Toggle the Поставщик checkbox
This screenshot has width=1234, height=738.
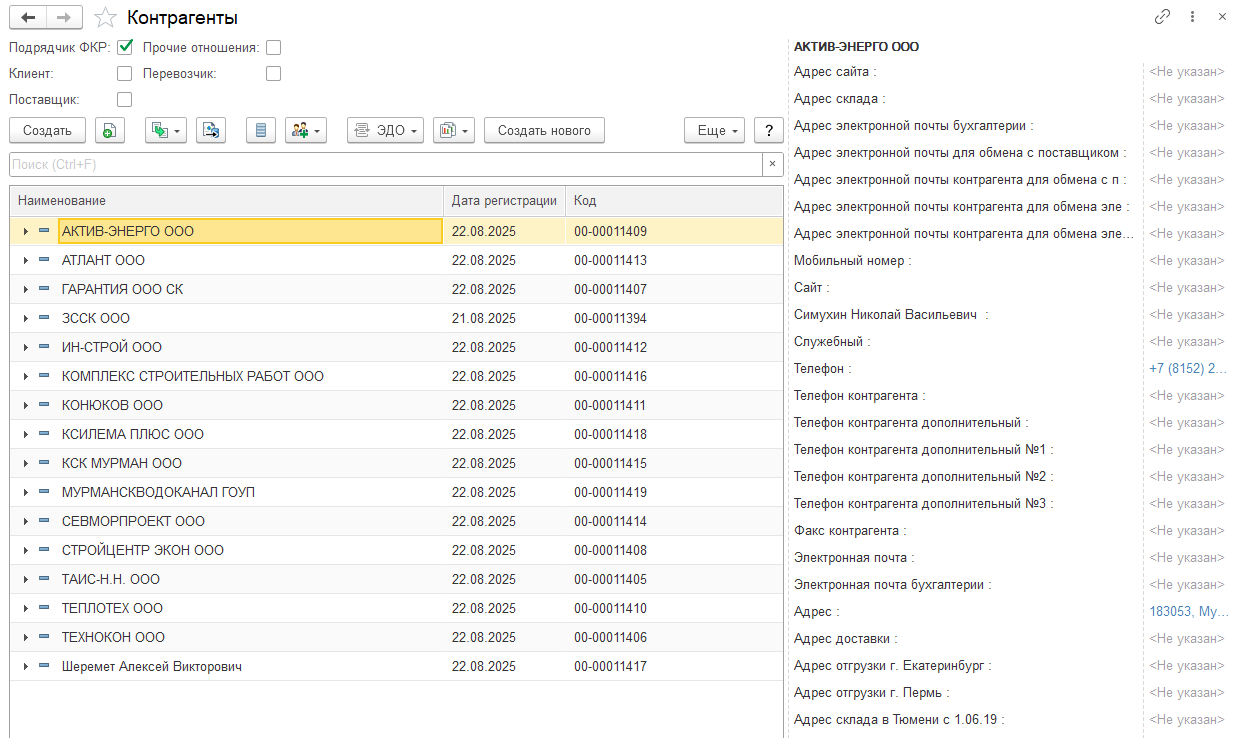(x=124, y=99)
